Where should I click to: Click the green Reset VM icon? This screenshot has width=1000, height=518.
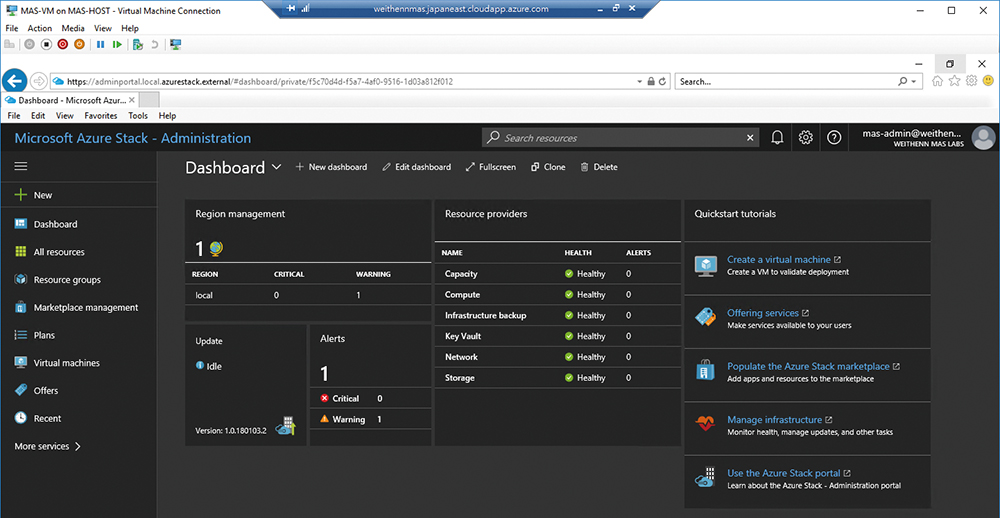pyautogui.click(x=117, y=45)
